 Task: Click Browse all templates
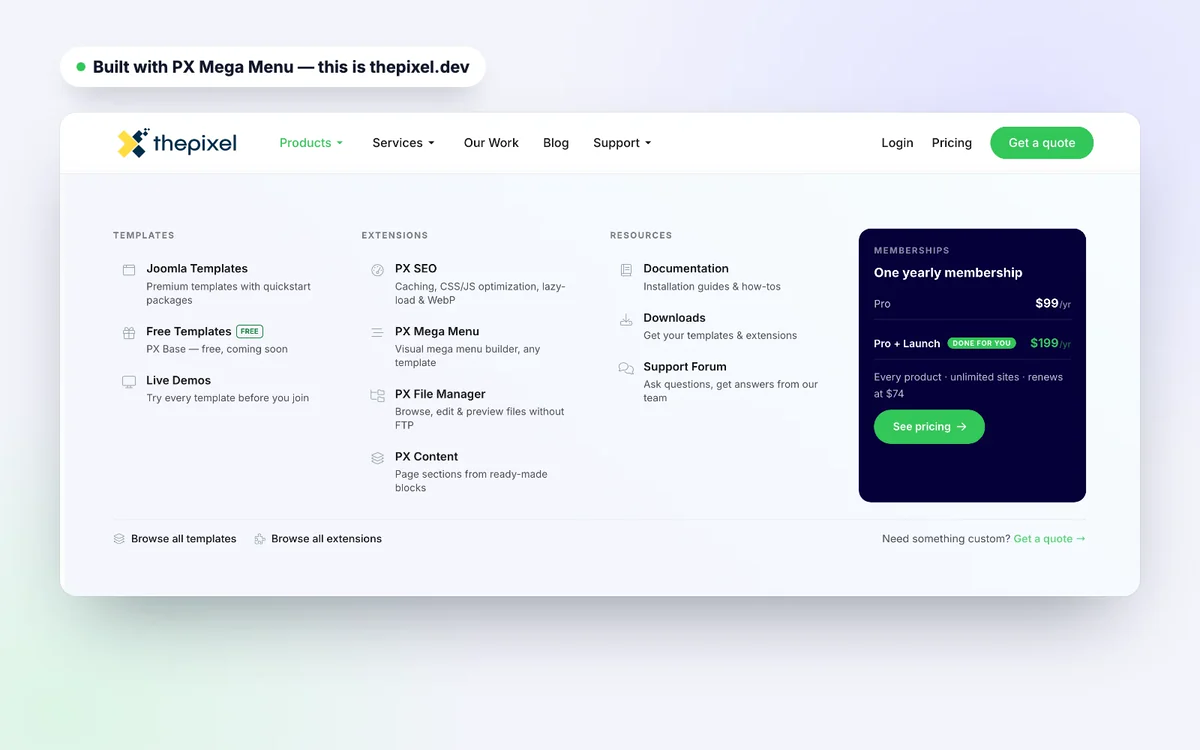click(175, 539)
